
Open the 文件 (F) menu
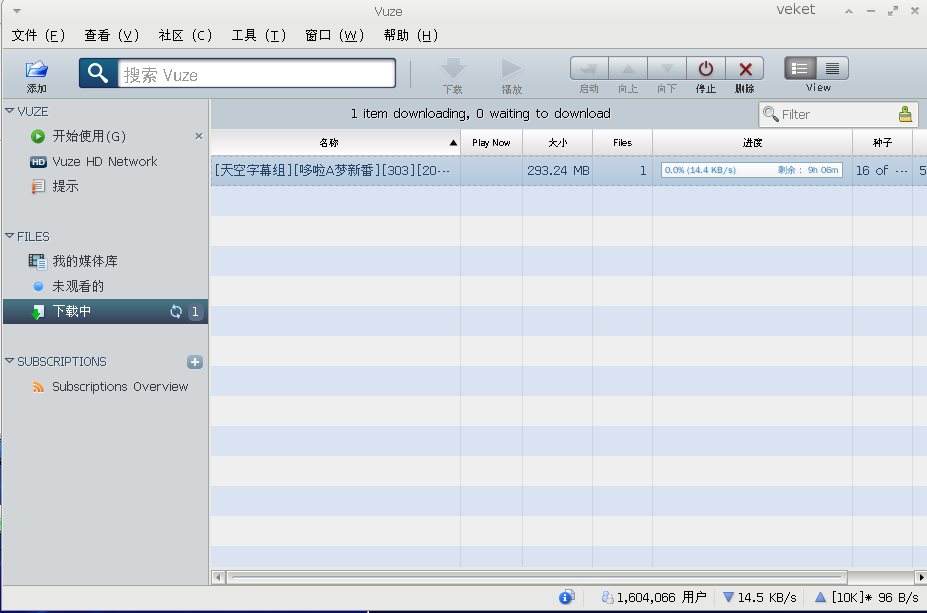tap(38, 35)
